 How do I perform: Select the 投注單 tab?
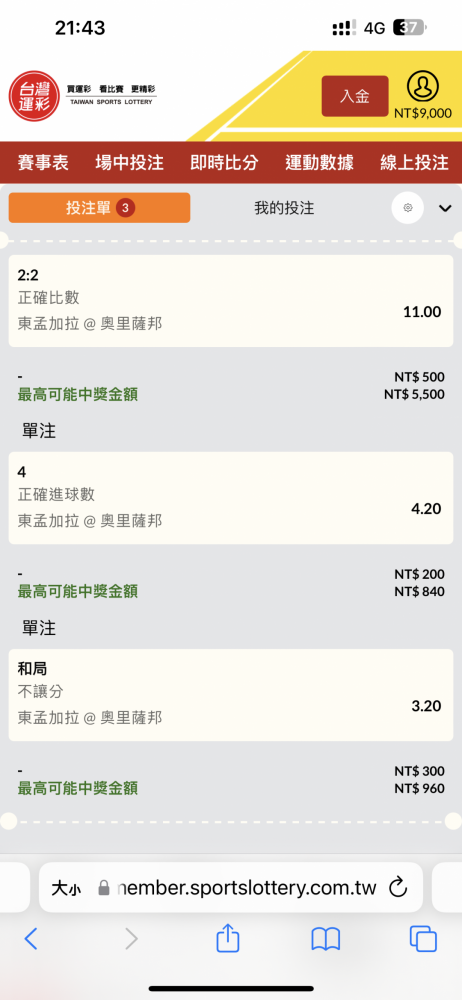100,208
